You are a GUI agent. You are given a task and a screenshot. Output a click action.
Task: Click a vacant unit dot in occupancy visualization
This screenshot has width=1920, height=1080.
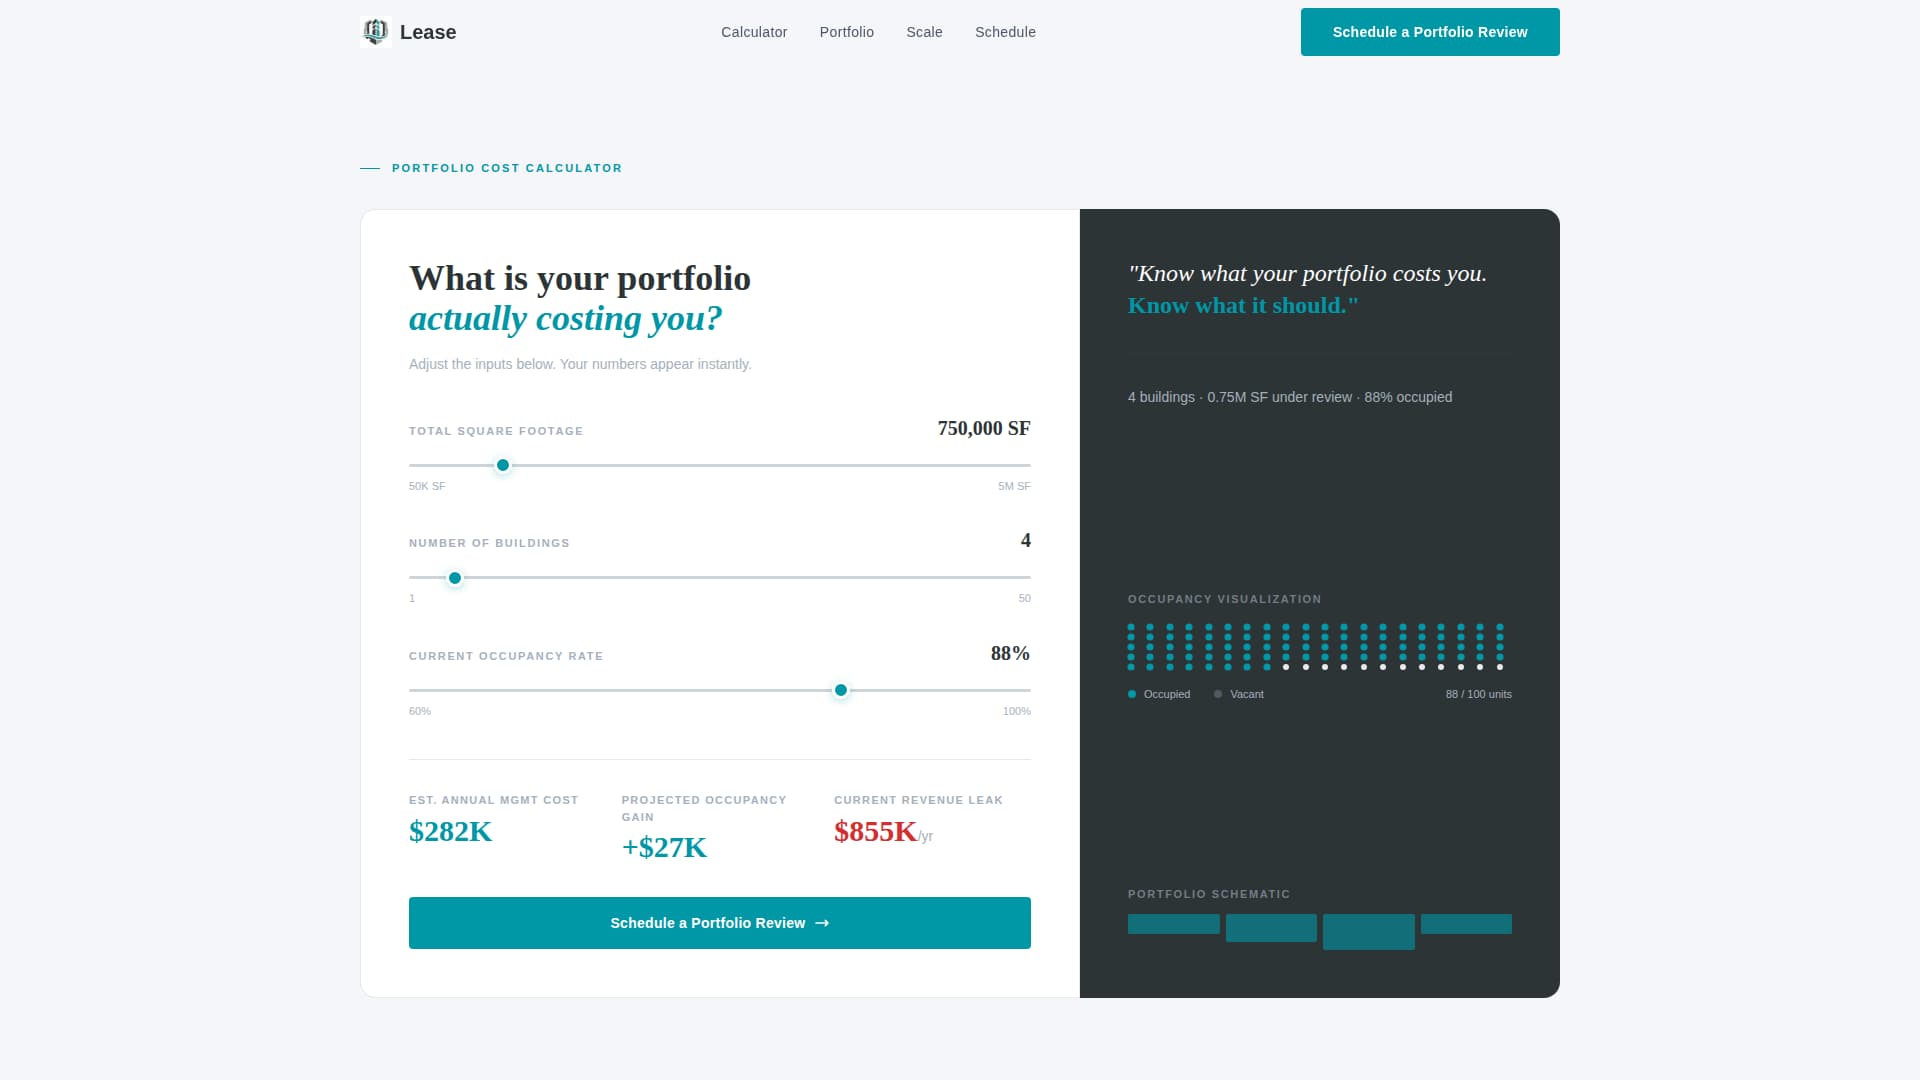(1286, 667)
